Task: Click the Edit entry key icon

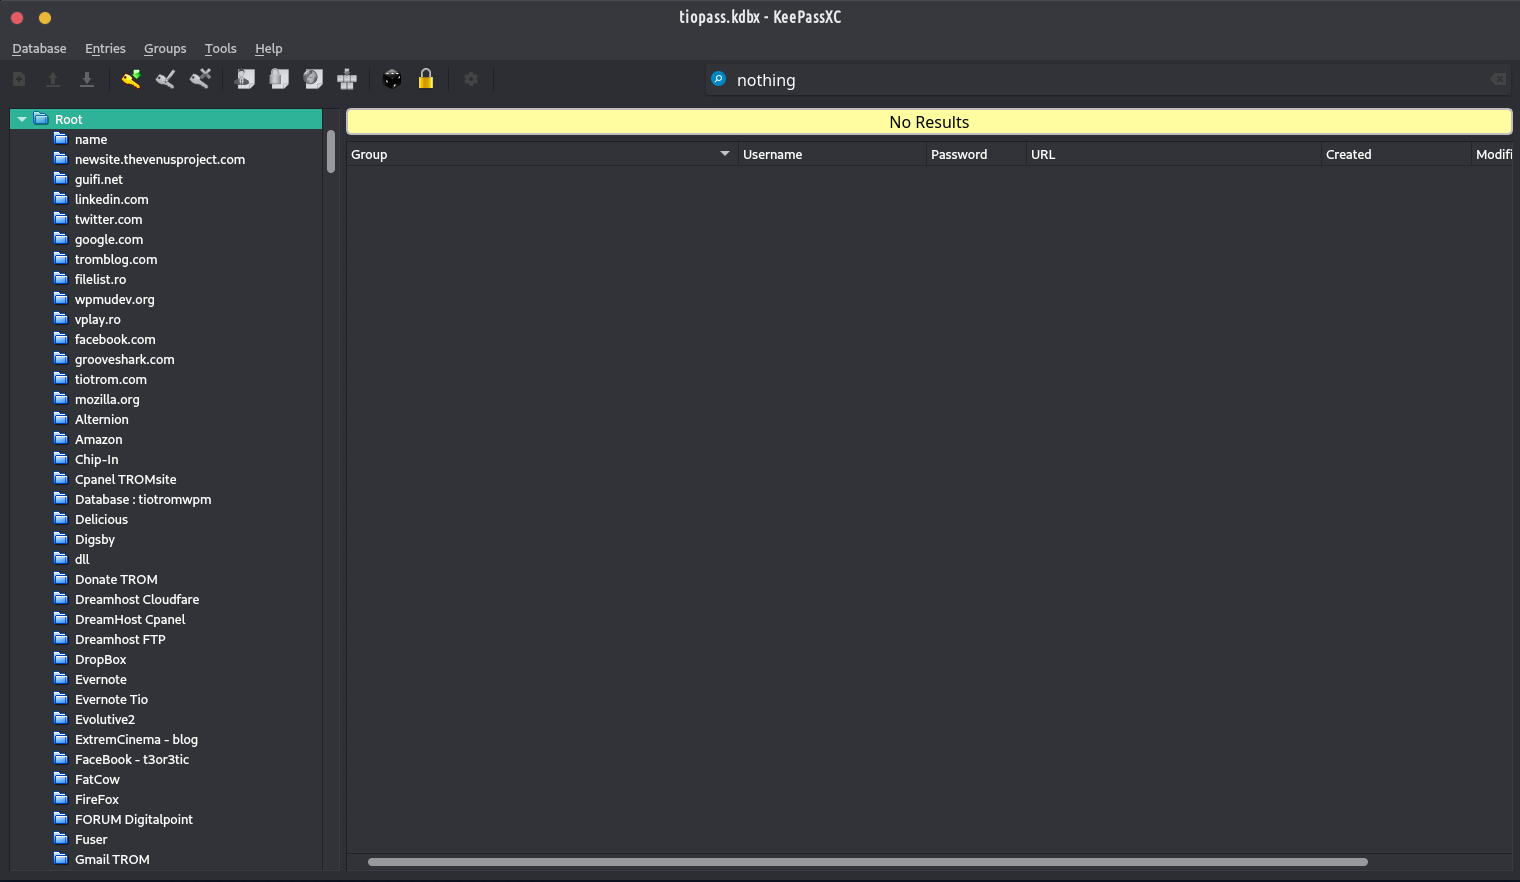Action: click(165, 79)
